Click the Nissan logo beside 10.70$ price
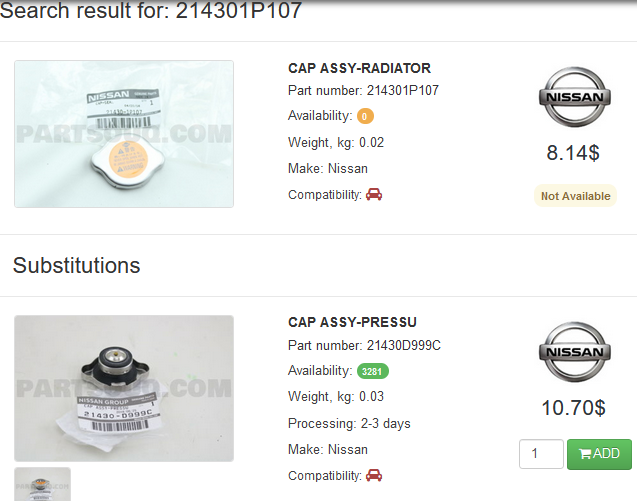This screenshot has width=637, height=501. (x=575, y=352)
